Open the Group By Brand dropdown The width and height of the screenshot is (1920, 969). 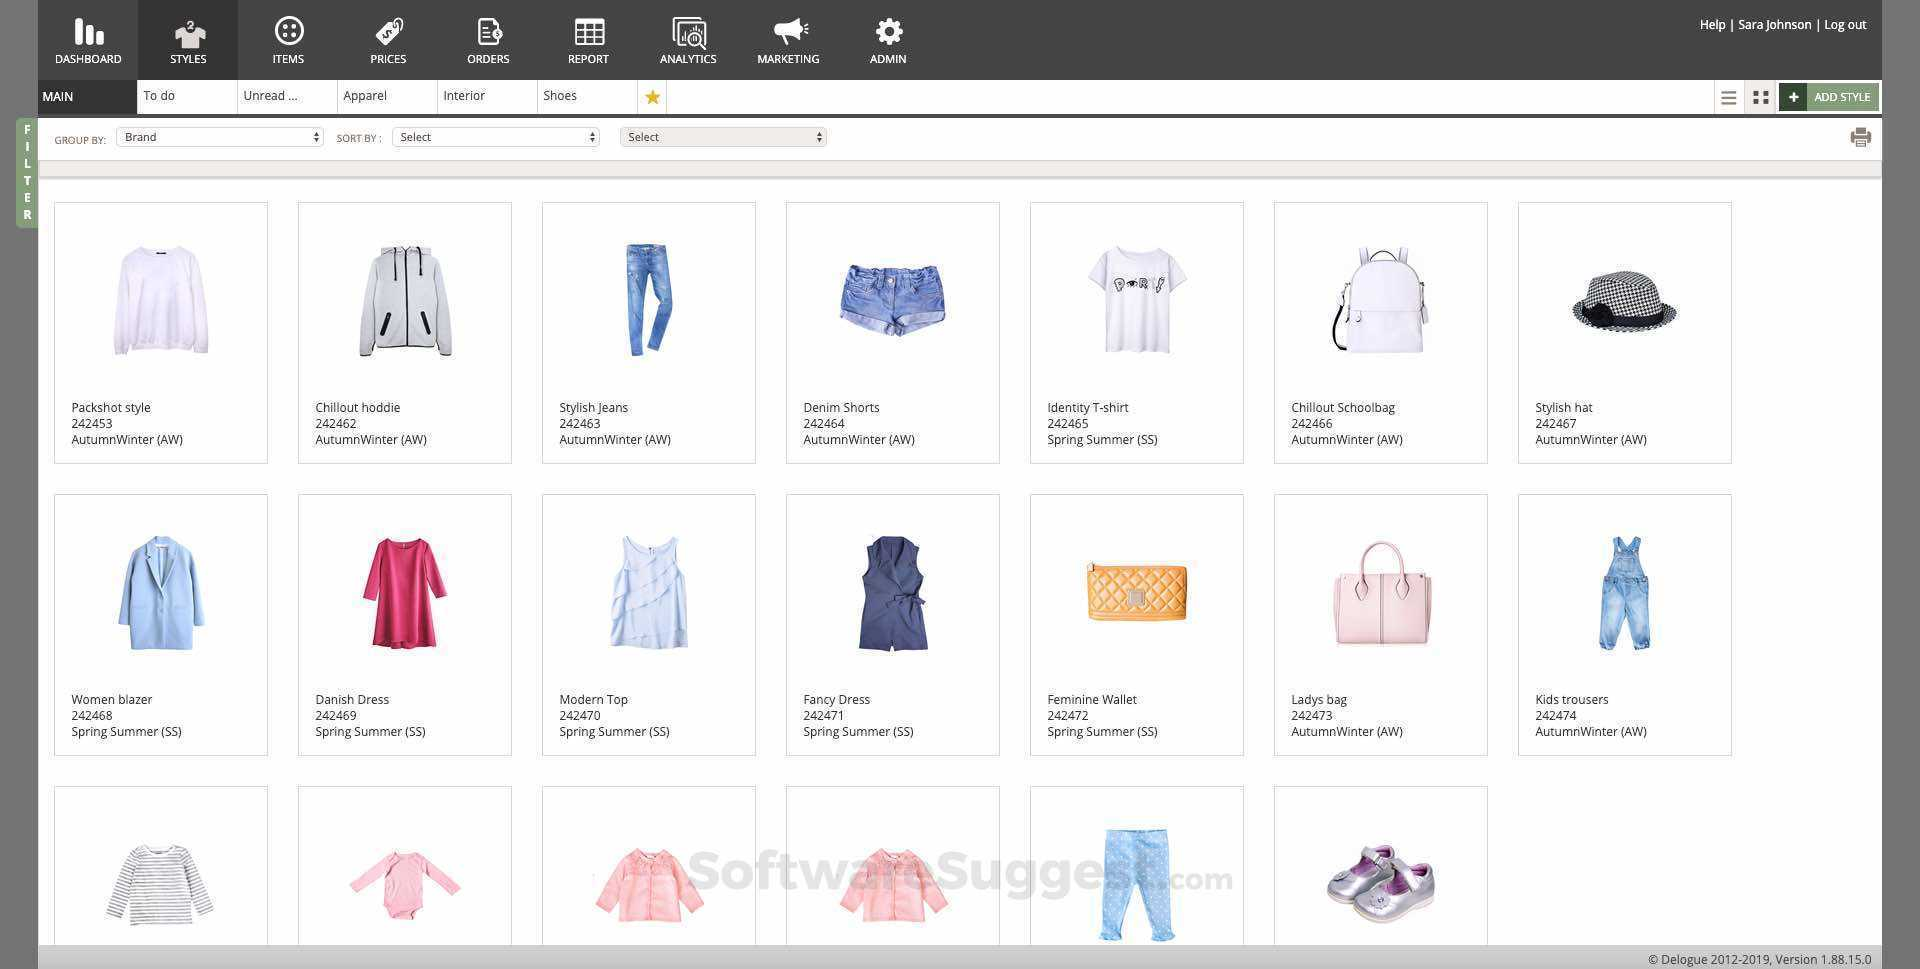point(220,137)
